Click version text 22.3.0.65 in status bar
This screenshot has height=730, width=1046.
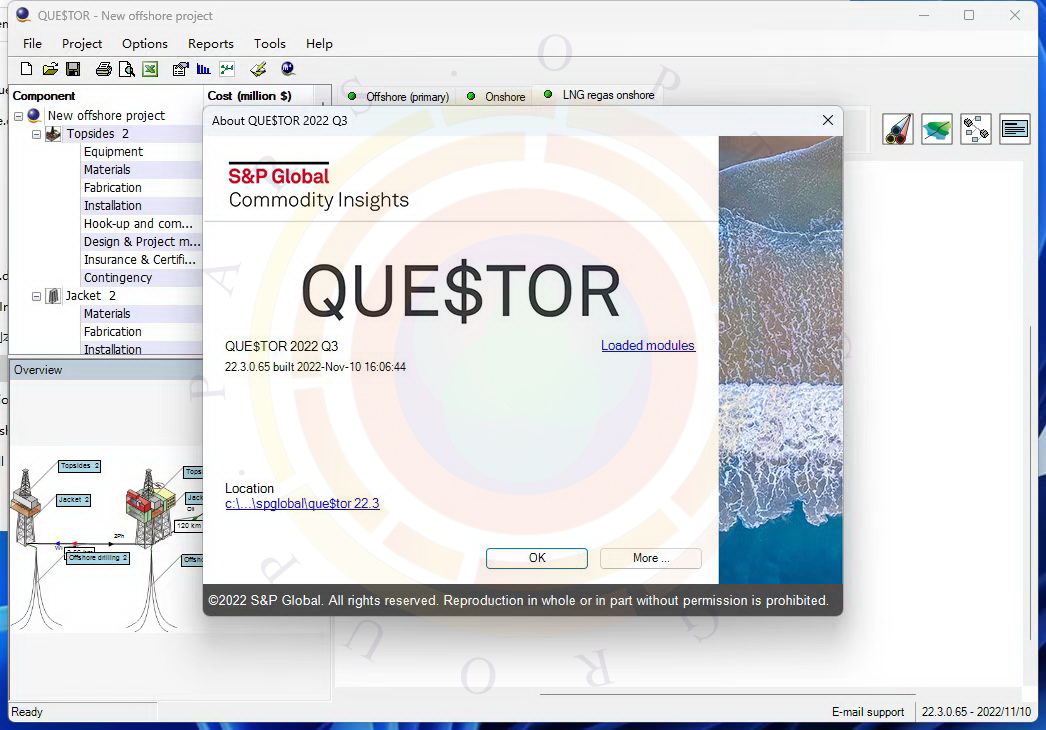coord(976,712)
